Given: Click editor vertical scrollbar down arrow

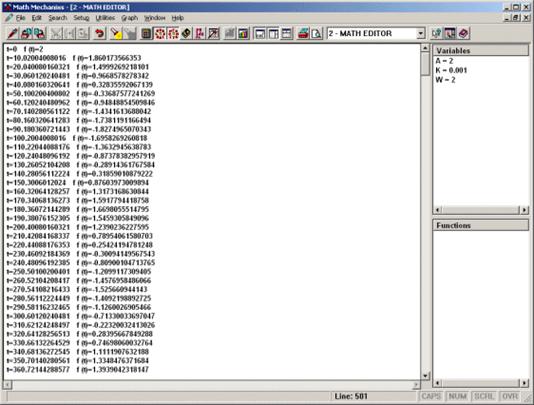Looking at the screenshot, I should coord(425,376).
